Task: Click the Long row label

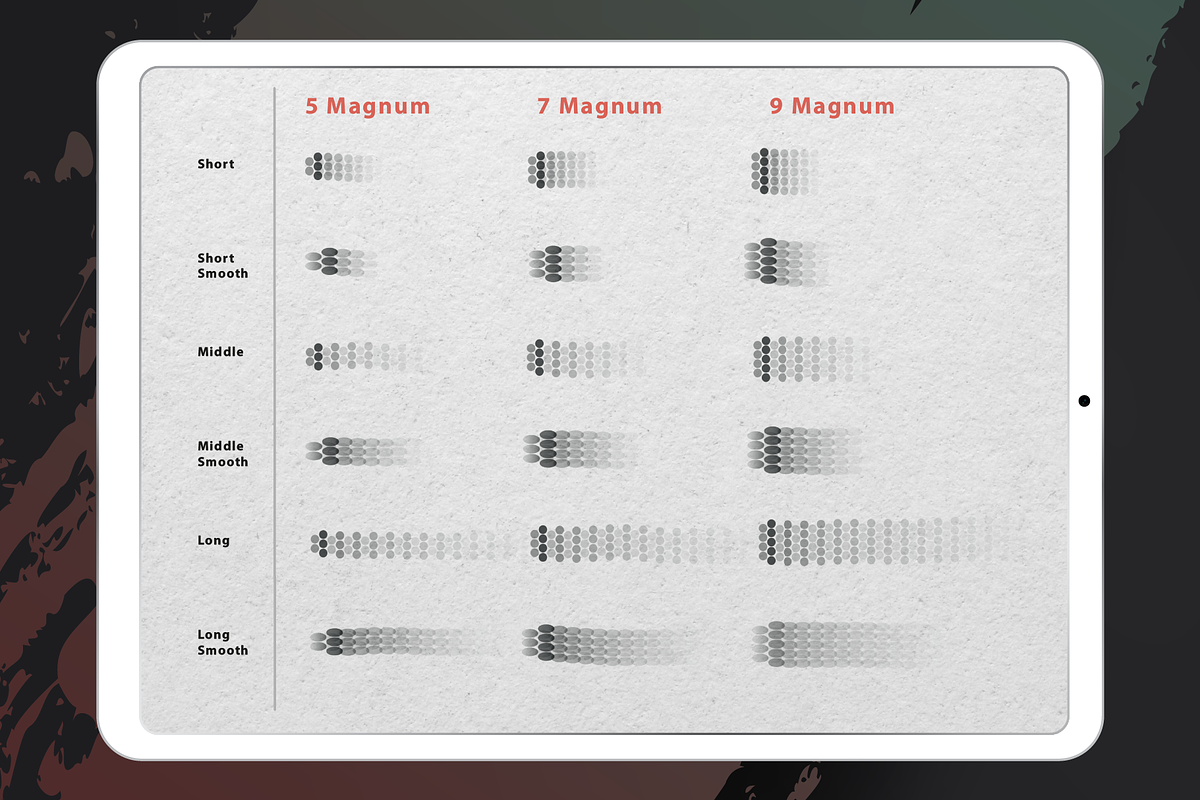Action: [x=214, y=541]
